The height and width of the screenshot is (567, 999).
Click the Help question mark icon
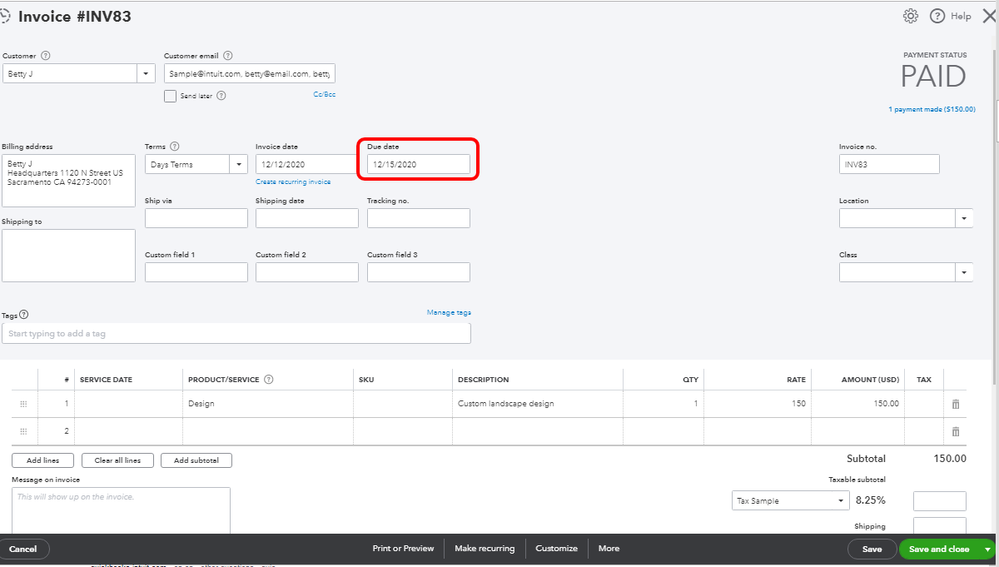coord(937,16)
